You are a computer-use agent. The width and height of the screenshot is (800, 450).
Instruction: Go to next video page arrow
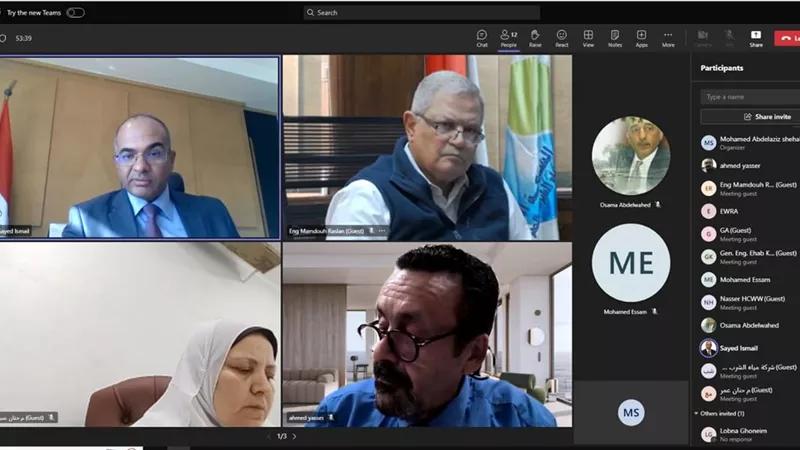point(294,436)
